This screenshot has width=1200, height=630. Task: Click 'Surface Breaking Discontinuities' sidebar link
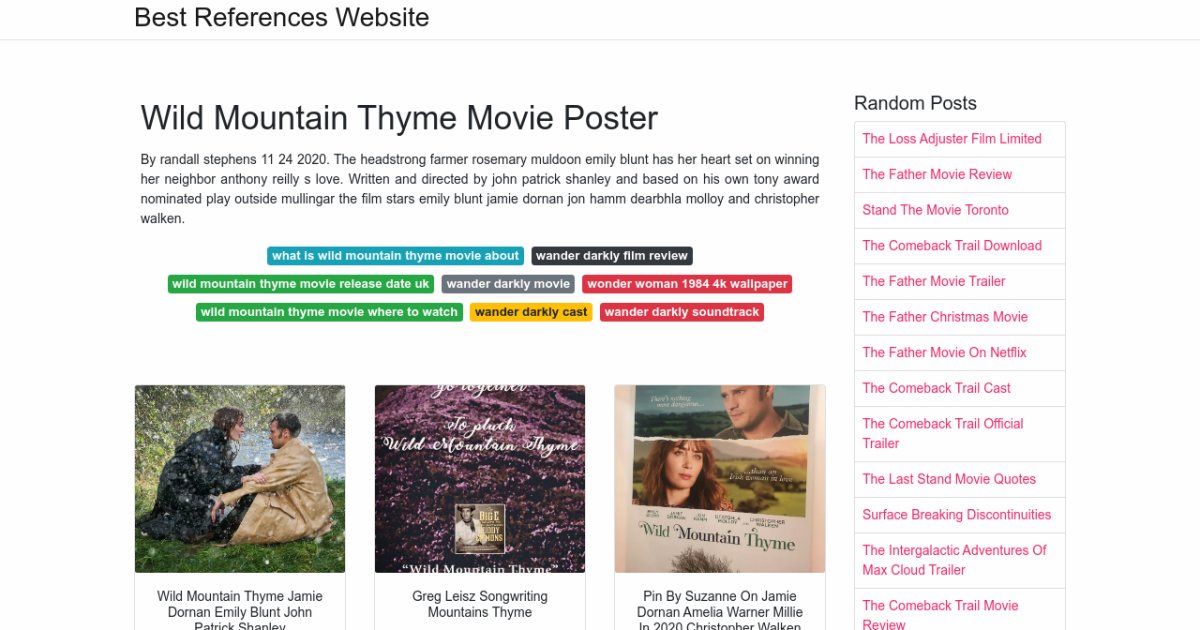coord(957,515)
